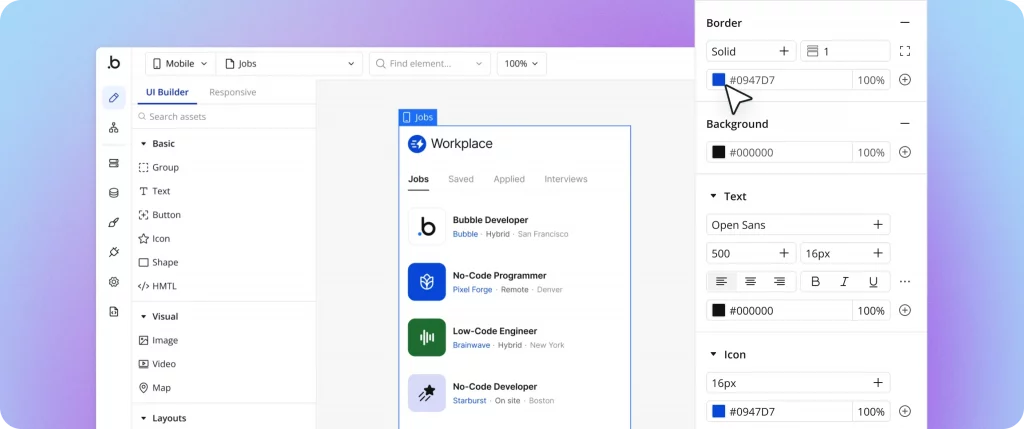Add text color with plus-circle icon
Viewport: 1024px width, 429px height.
pos(904,310)
